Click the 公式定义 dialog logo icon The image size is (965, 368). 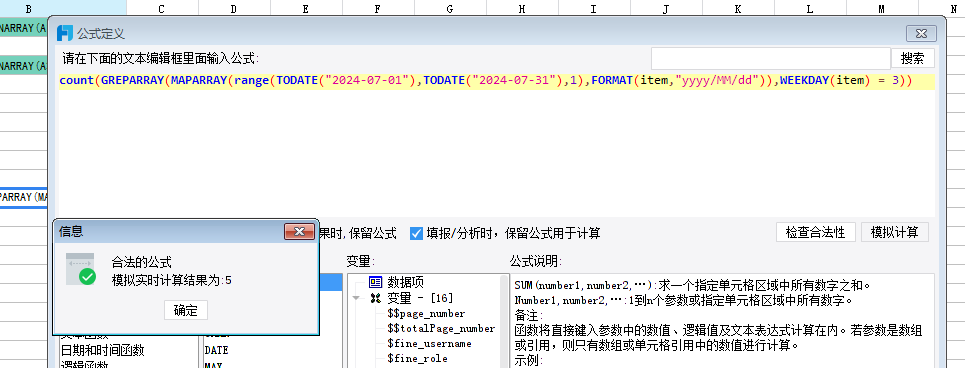(65, 33)
